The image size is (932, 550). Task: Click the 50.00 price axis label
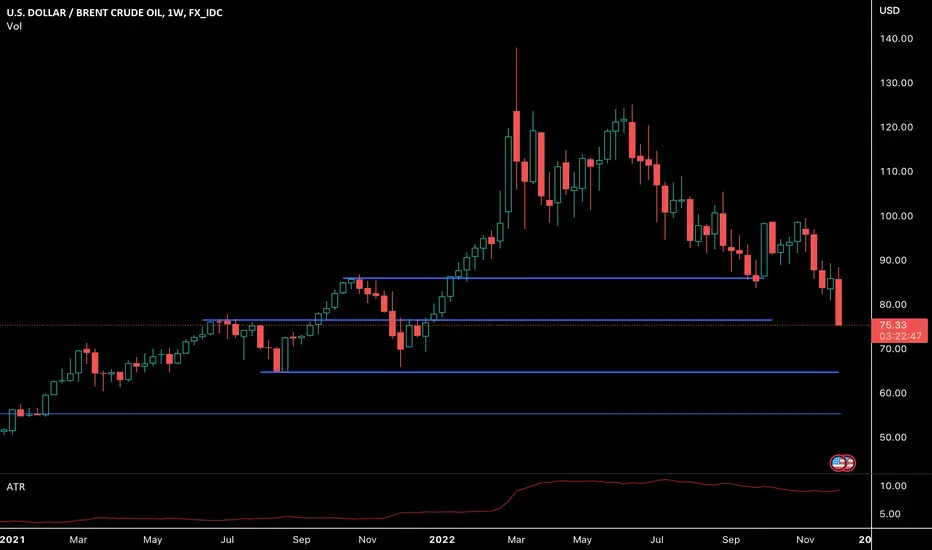pyautogui.click(x=893, y=438)
